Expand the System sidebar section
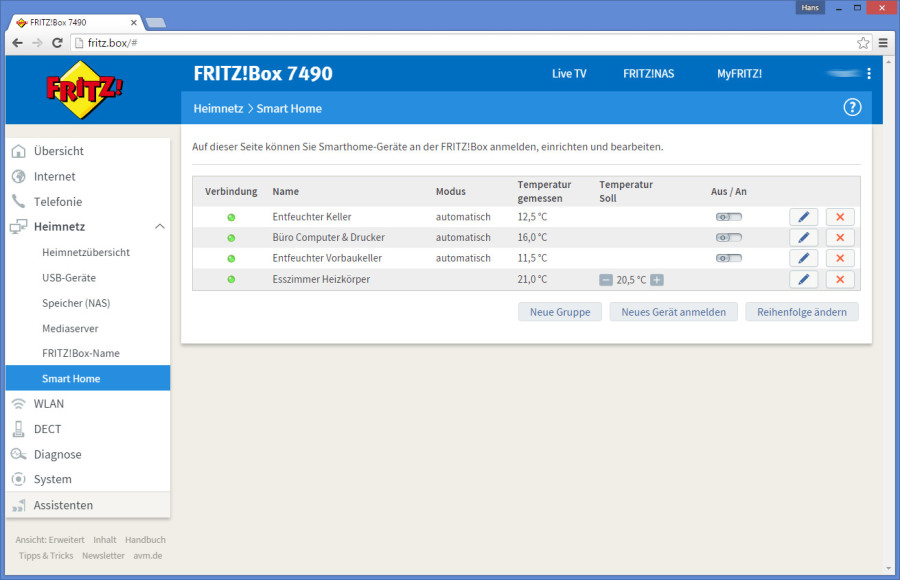Image resolution: width=900 pixels, height=580 pixels. (52, 479)
